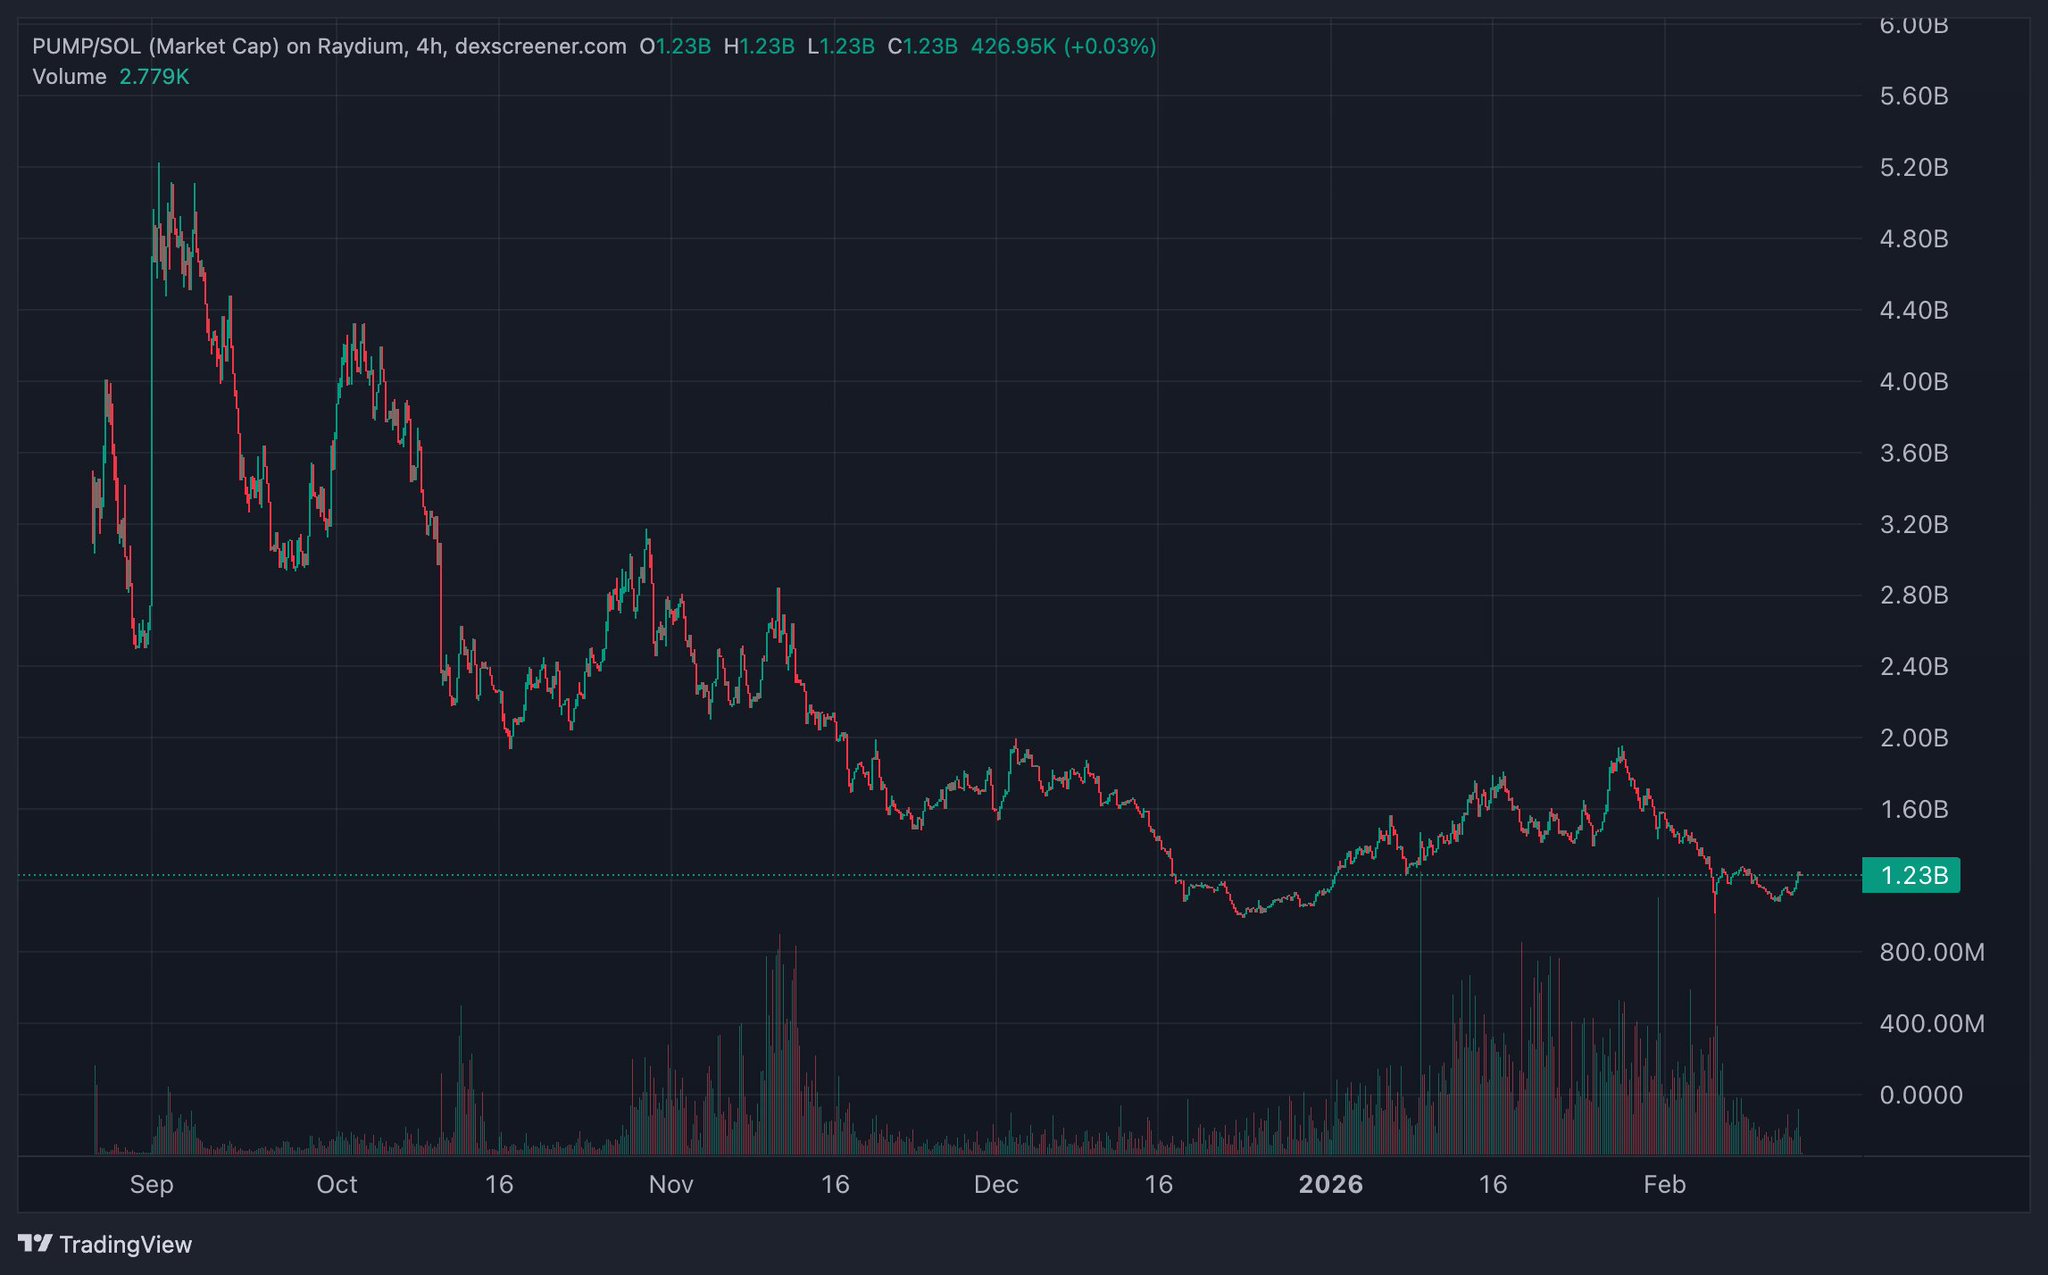Click the Sep label on time axis

[152, 1185]
